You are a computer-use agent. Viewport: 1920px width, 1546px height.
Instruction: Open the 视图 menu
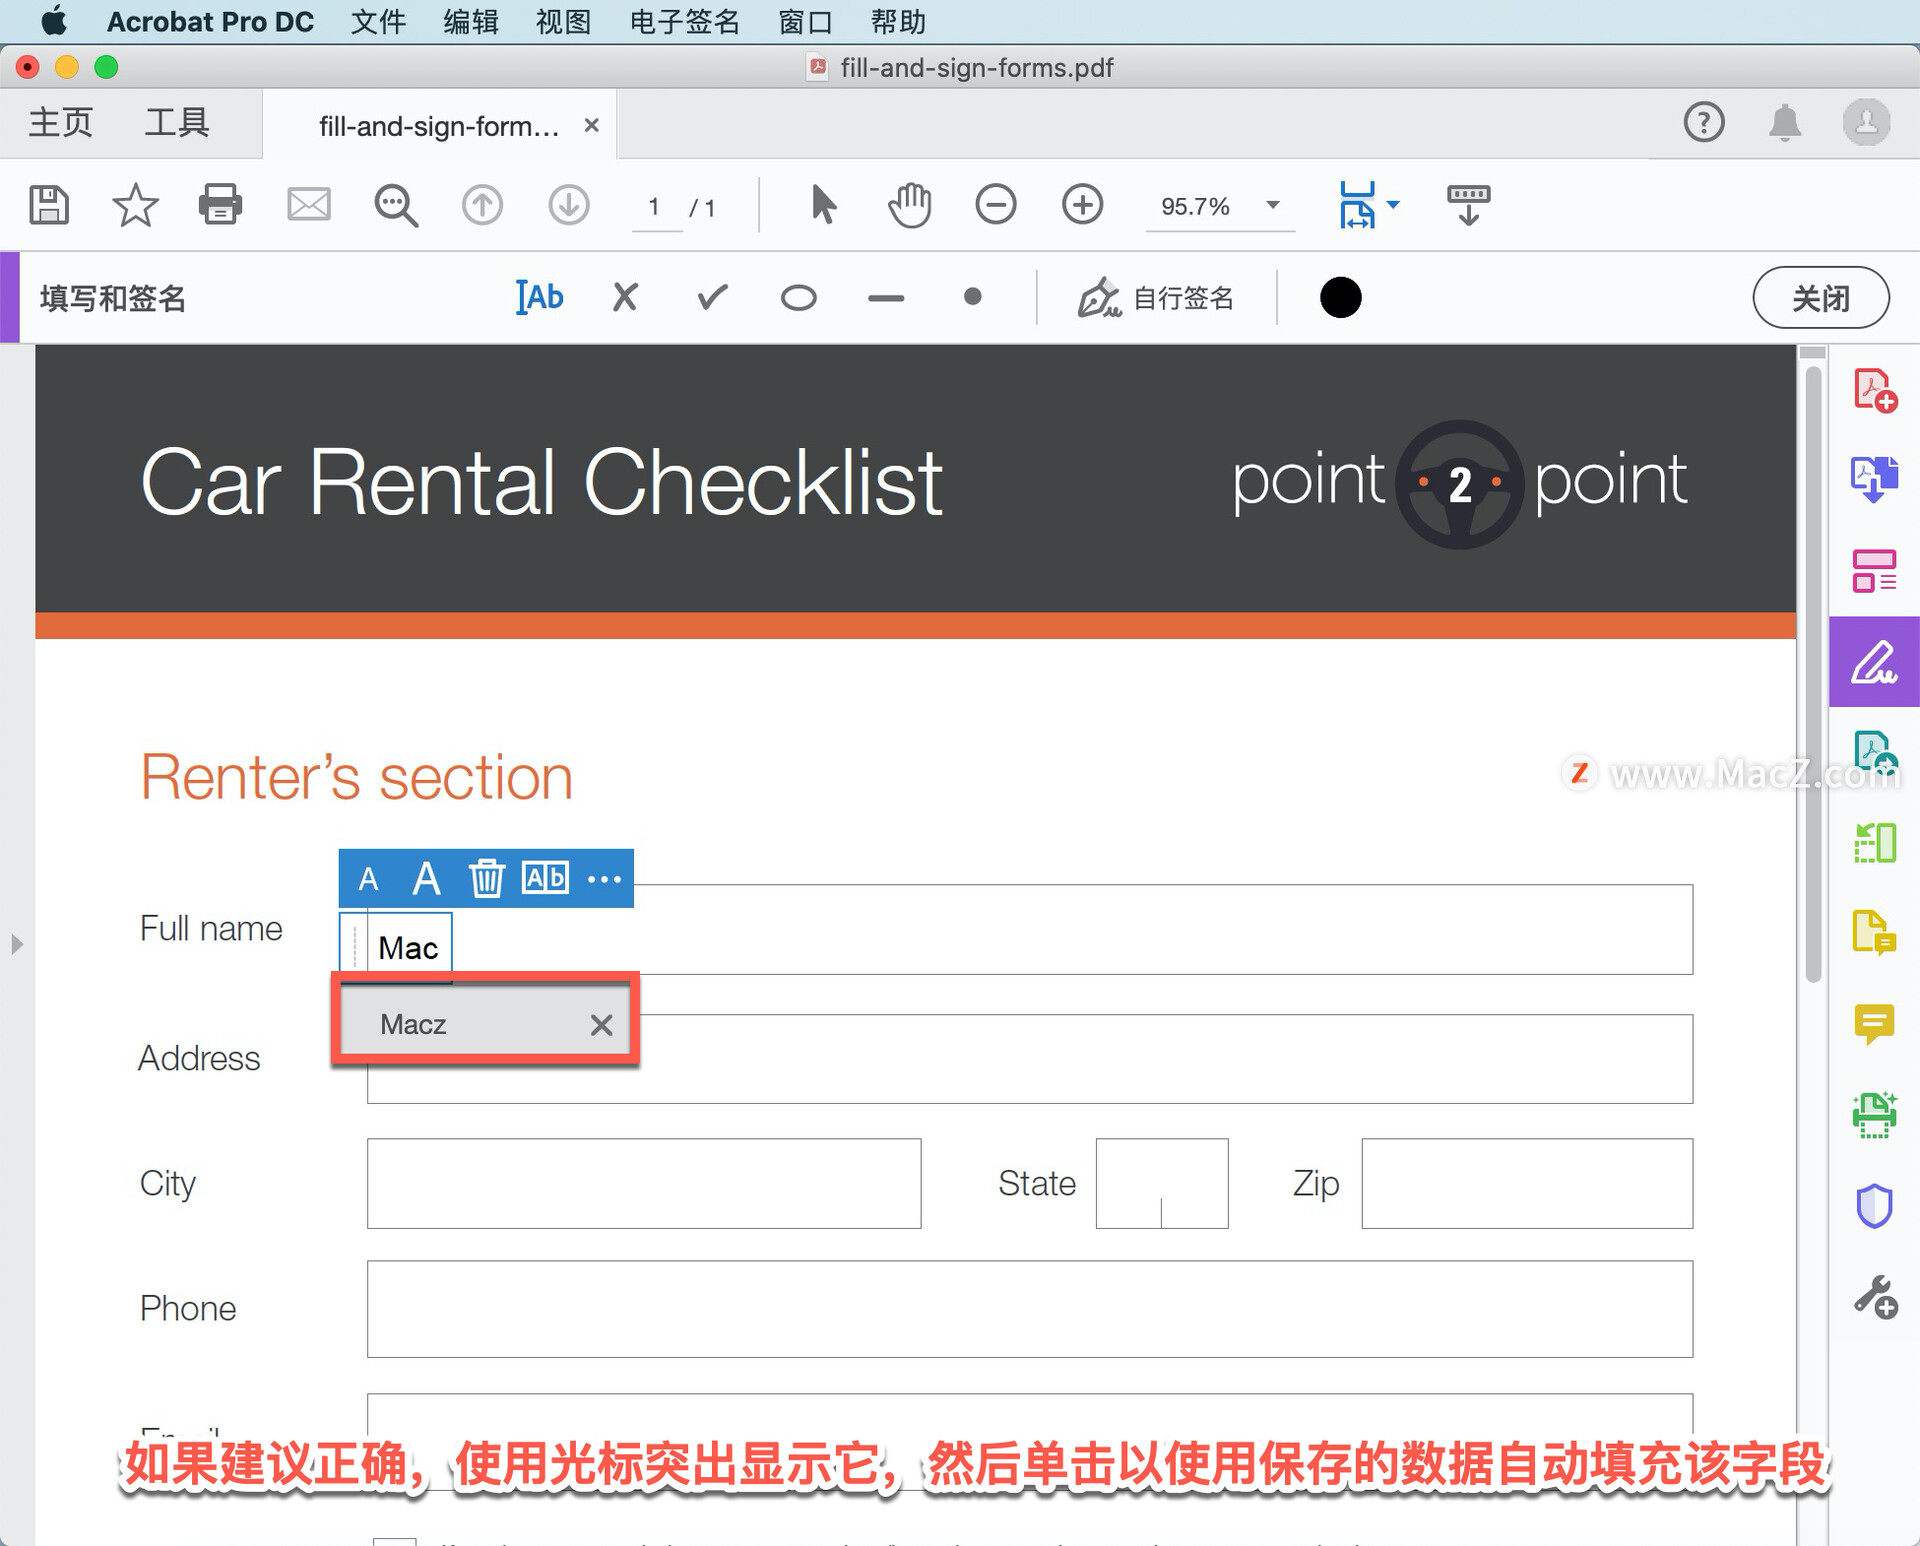[563, 21]
